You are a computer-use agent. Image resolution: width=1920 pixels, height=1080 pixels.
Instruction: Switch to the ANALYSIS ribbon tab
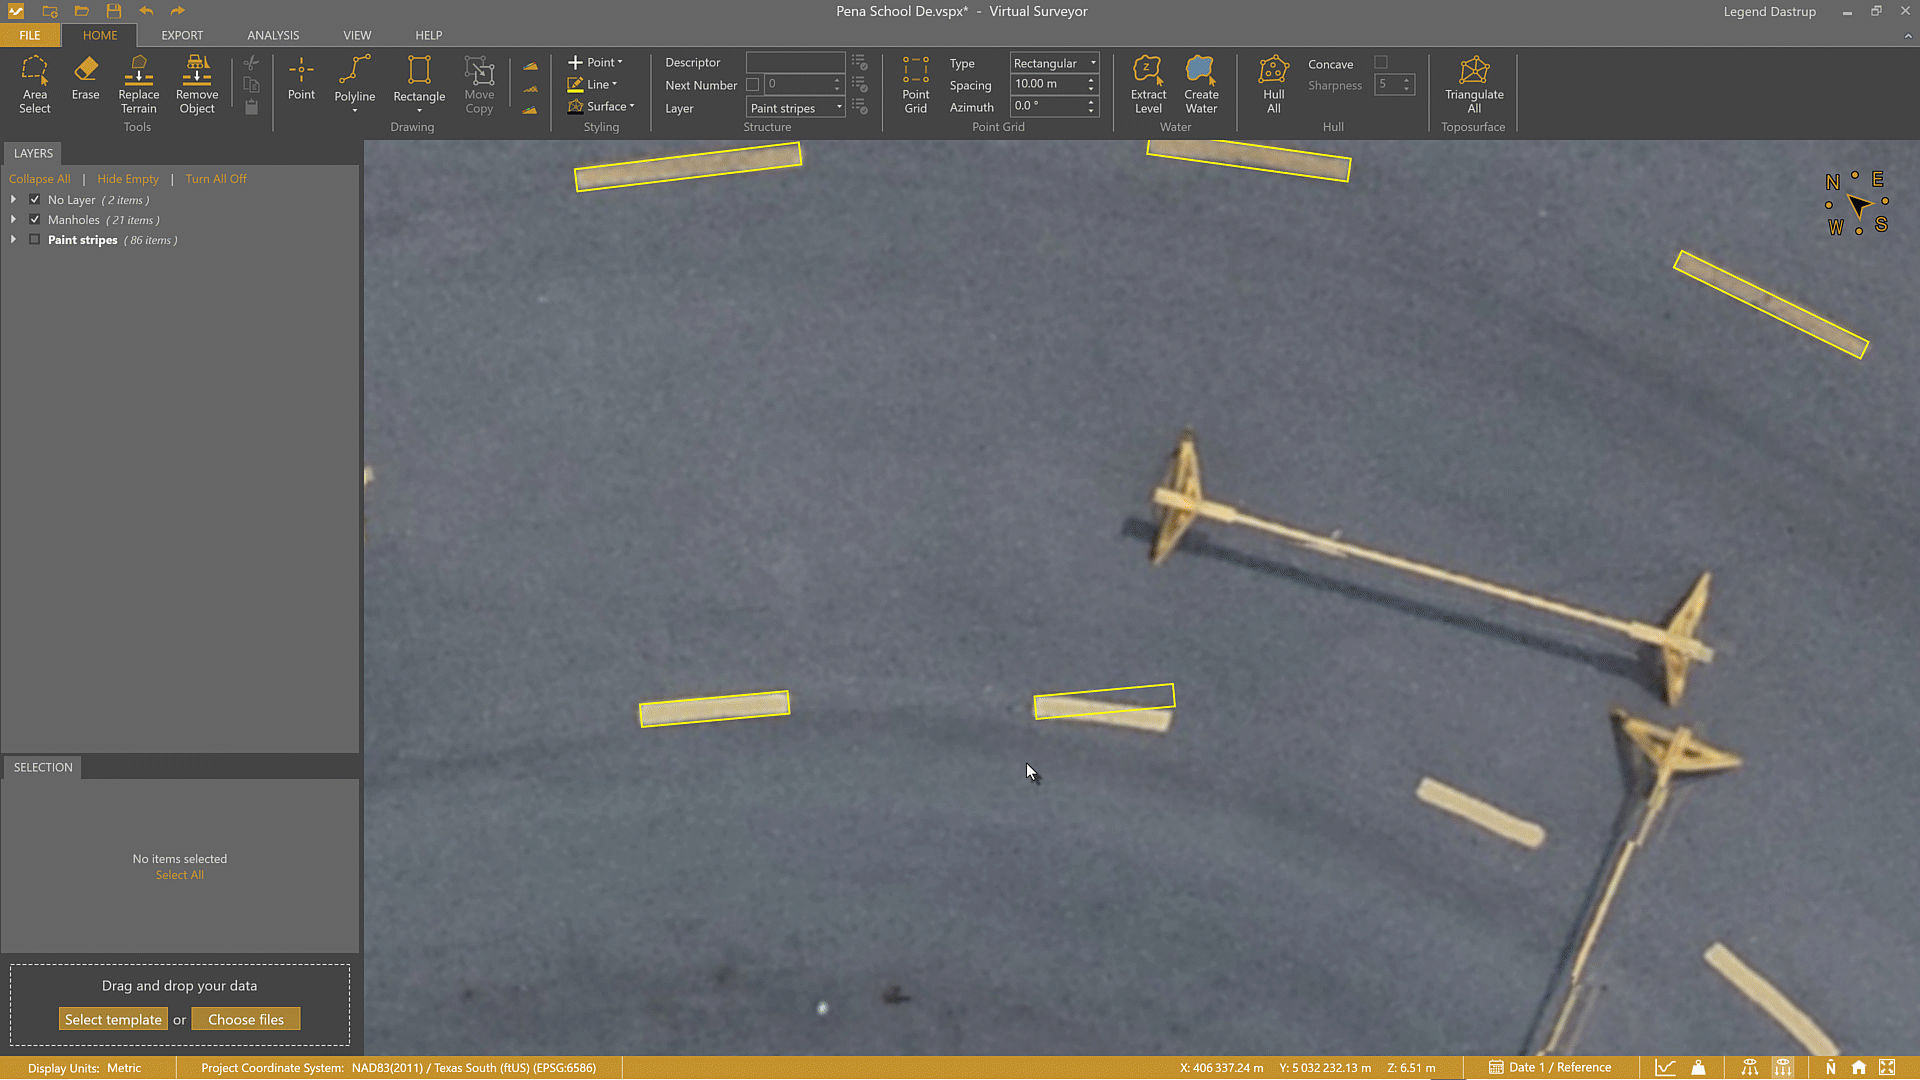click(273, 35)
